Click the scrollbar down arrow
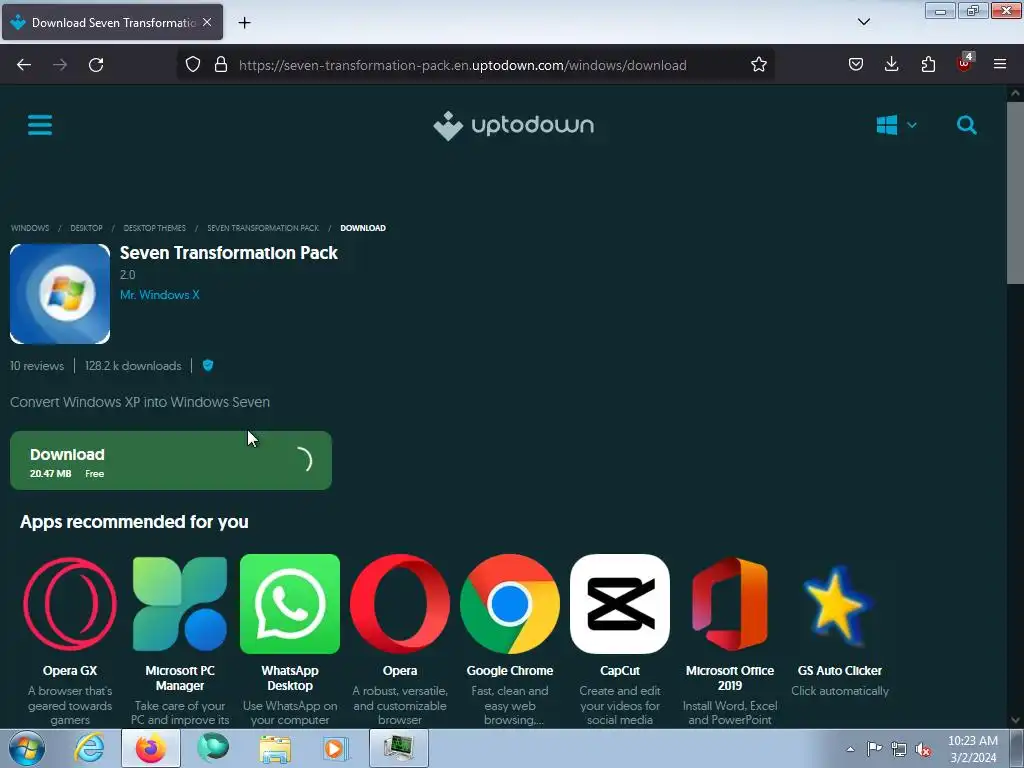Viewport: 1024px width, 768px height. (x=1015, y=720)
